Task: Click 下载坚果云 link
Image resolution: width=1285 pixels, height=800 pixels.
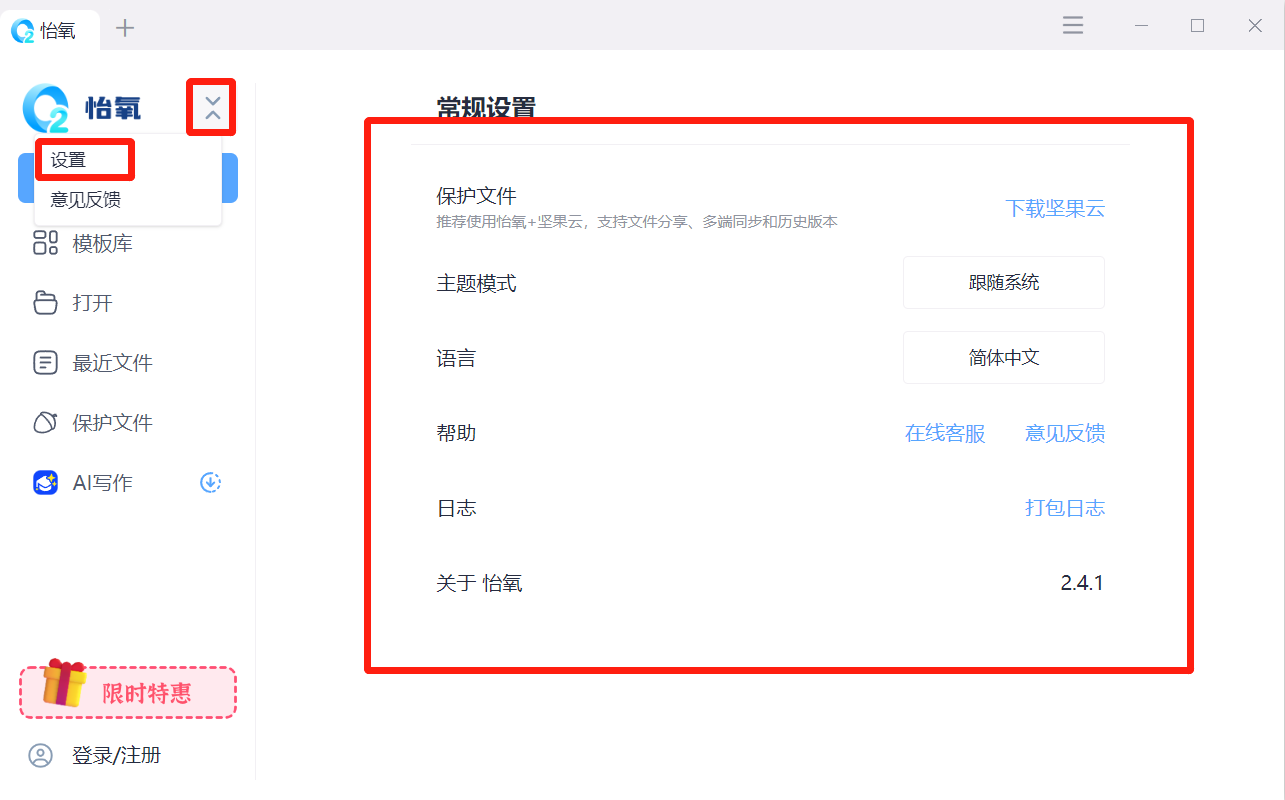Action: click(x=1055, y=208)
